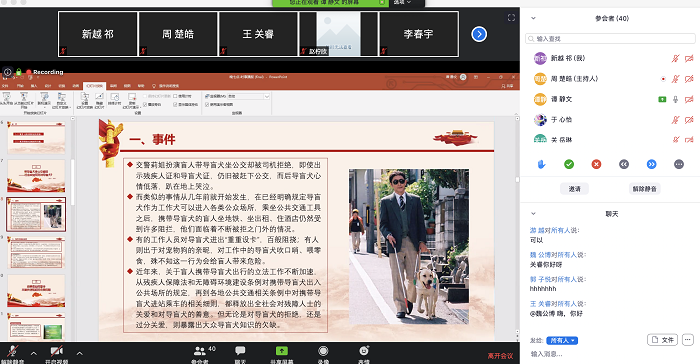Toggle start video camera button

pos(56,351)
